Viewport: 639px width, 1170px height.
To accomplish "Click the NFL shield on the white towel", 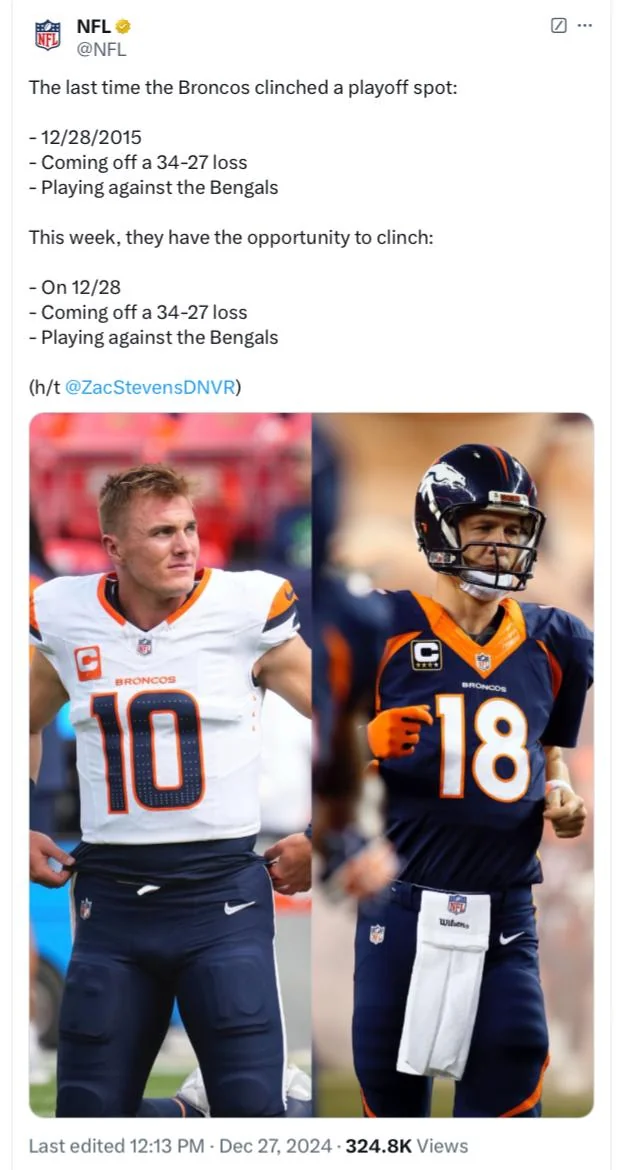I will [457, 904].
